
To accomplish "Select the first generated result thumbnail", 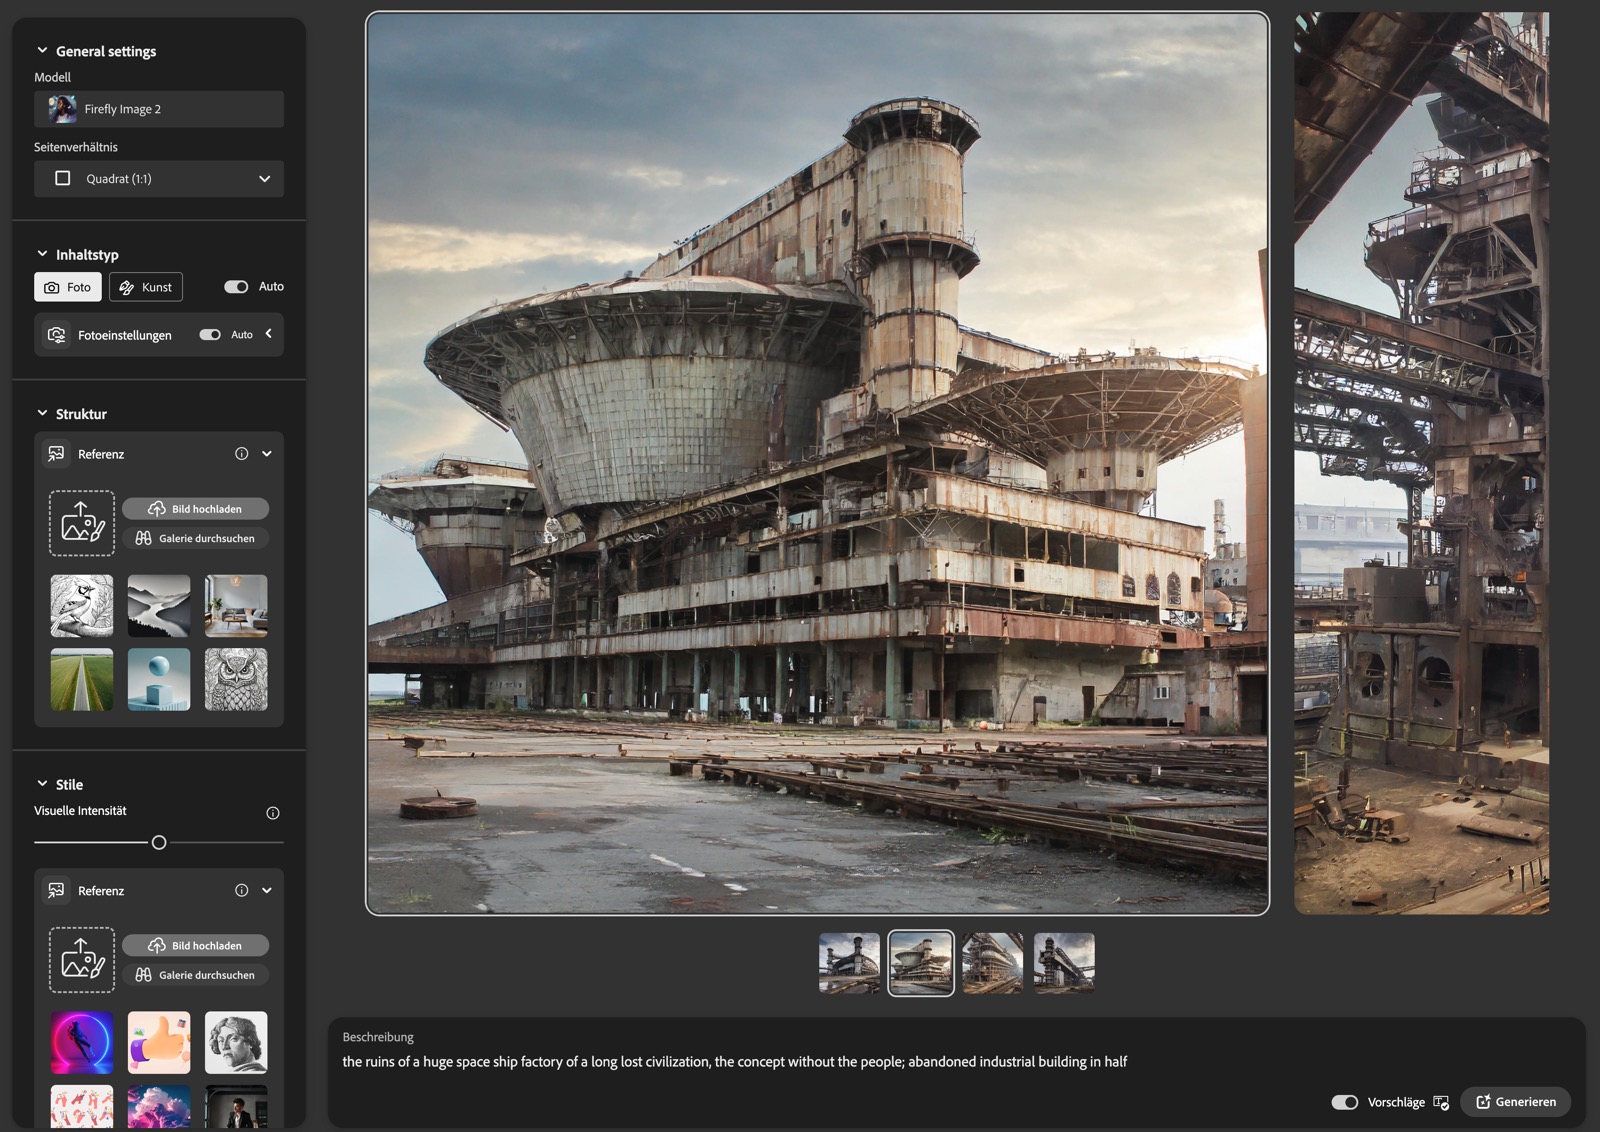I will pos(850,963).
